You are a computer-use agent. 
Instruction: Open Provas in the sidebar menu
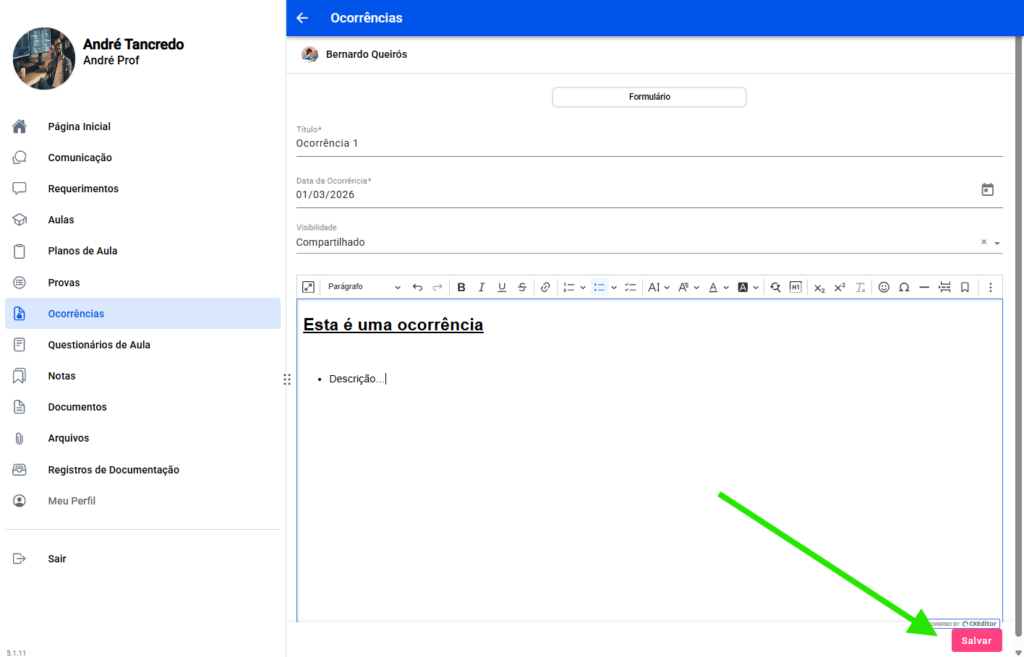64,283
